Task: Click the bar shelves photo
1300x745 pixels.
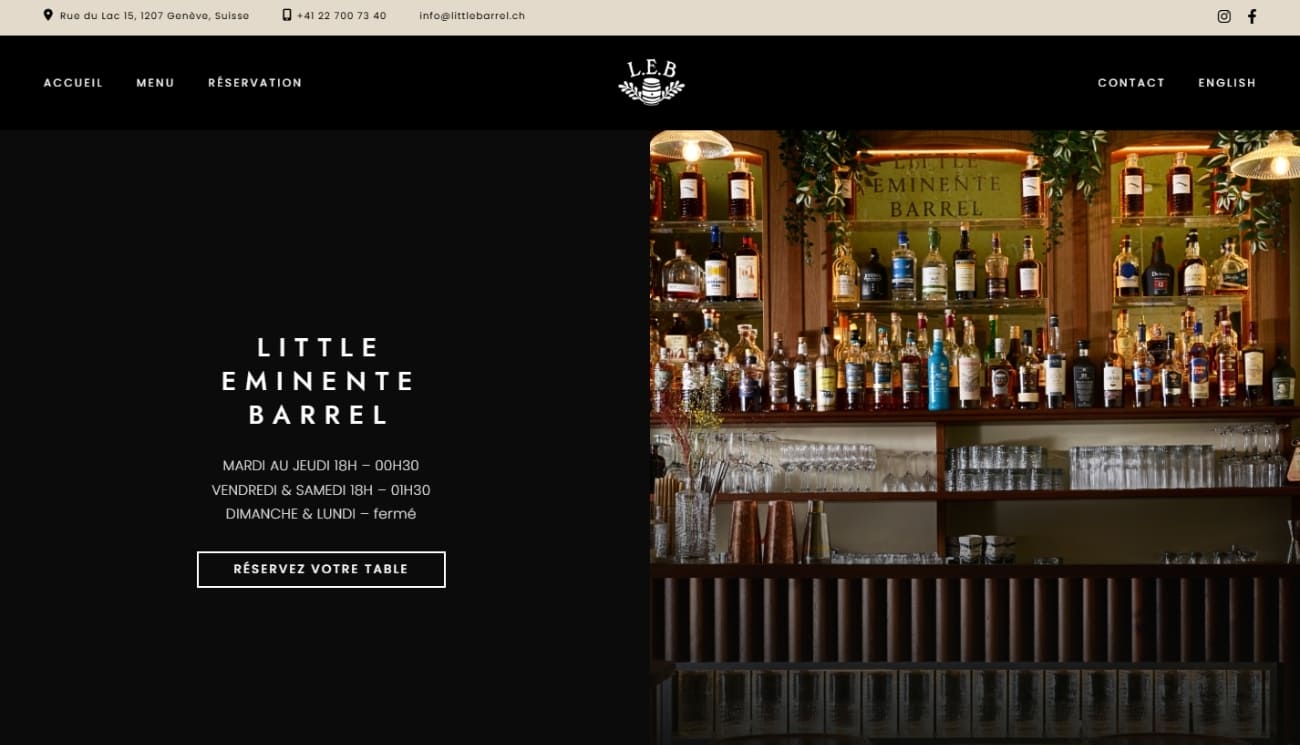Action: [x=975, y=437]
